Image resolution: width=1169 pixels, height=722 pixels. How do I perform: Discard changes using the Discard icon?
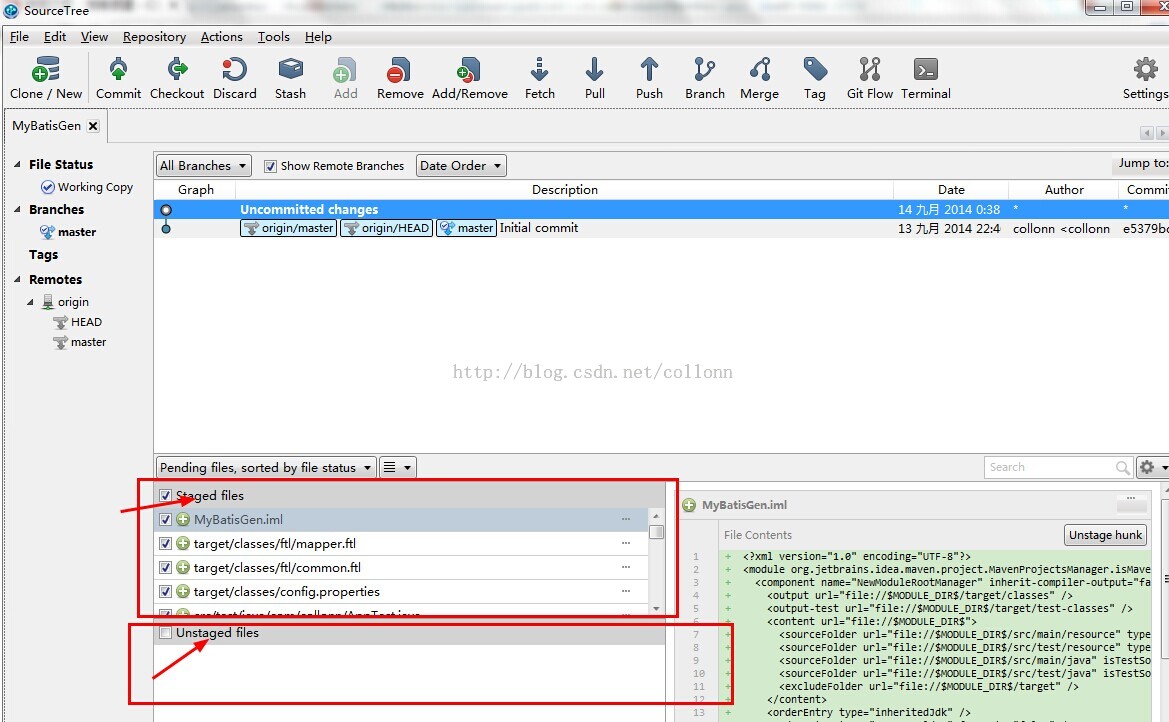pyautogui.click(x=234, y=75)
